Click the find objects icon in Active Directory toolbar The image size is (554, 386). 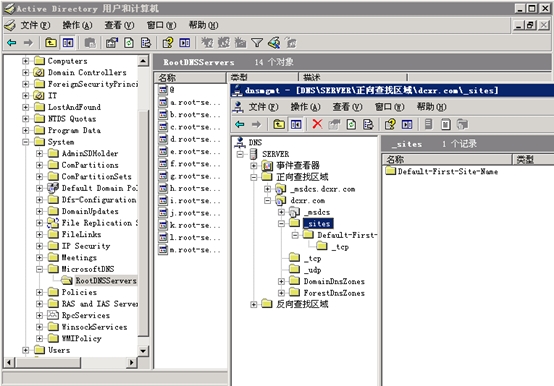point(274,43)
